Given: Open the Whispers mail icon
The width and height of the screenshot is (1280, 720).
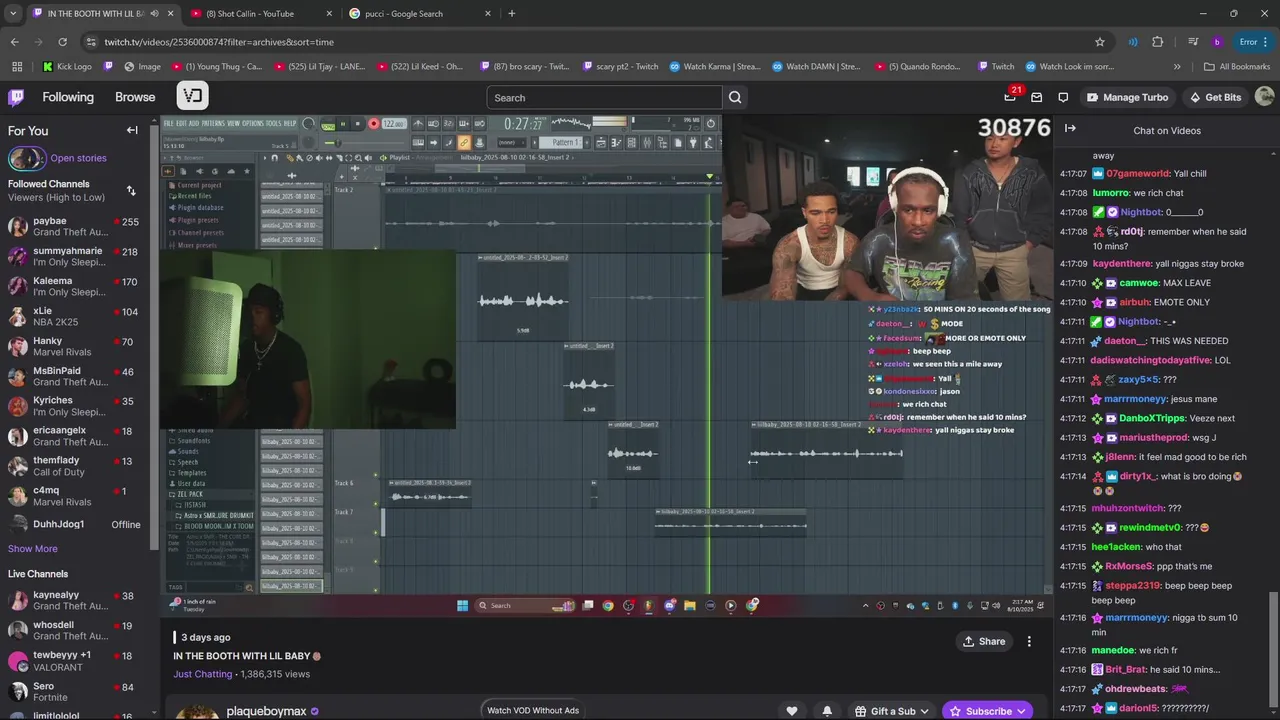Looking at the screenshot, I should (1037, 97).
